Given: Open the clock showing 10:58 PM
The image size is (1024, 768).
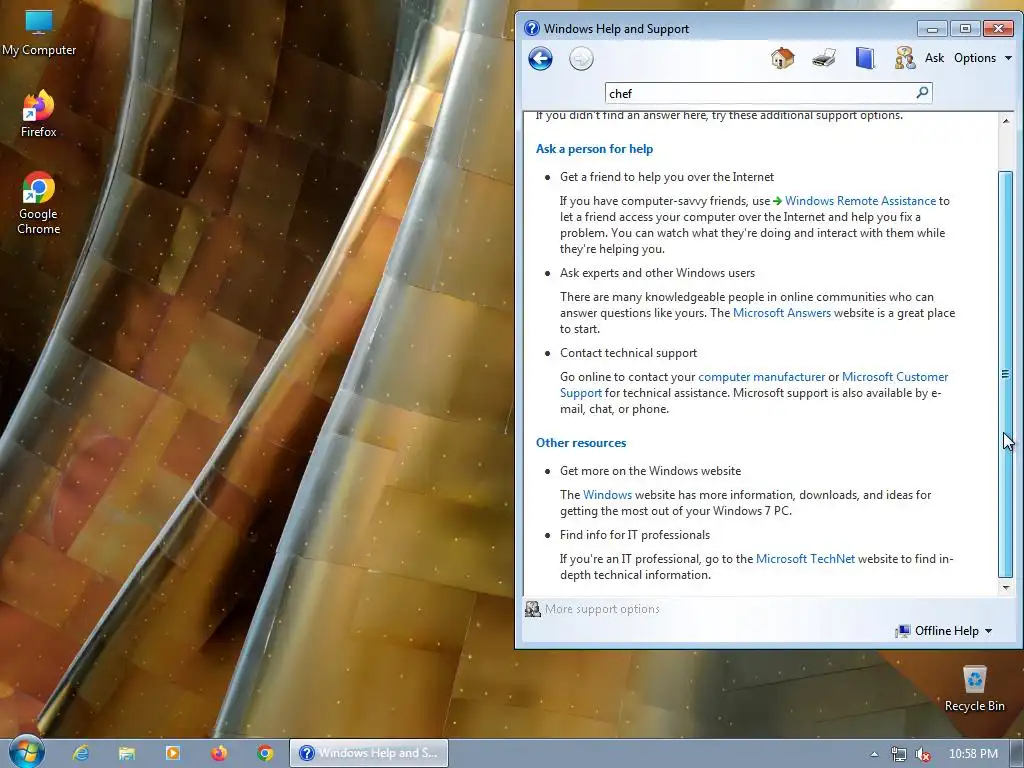Looking at the screenshot, I should (x=973, y=754).
